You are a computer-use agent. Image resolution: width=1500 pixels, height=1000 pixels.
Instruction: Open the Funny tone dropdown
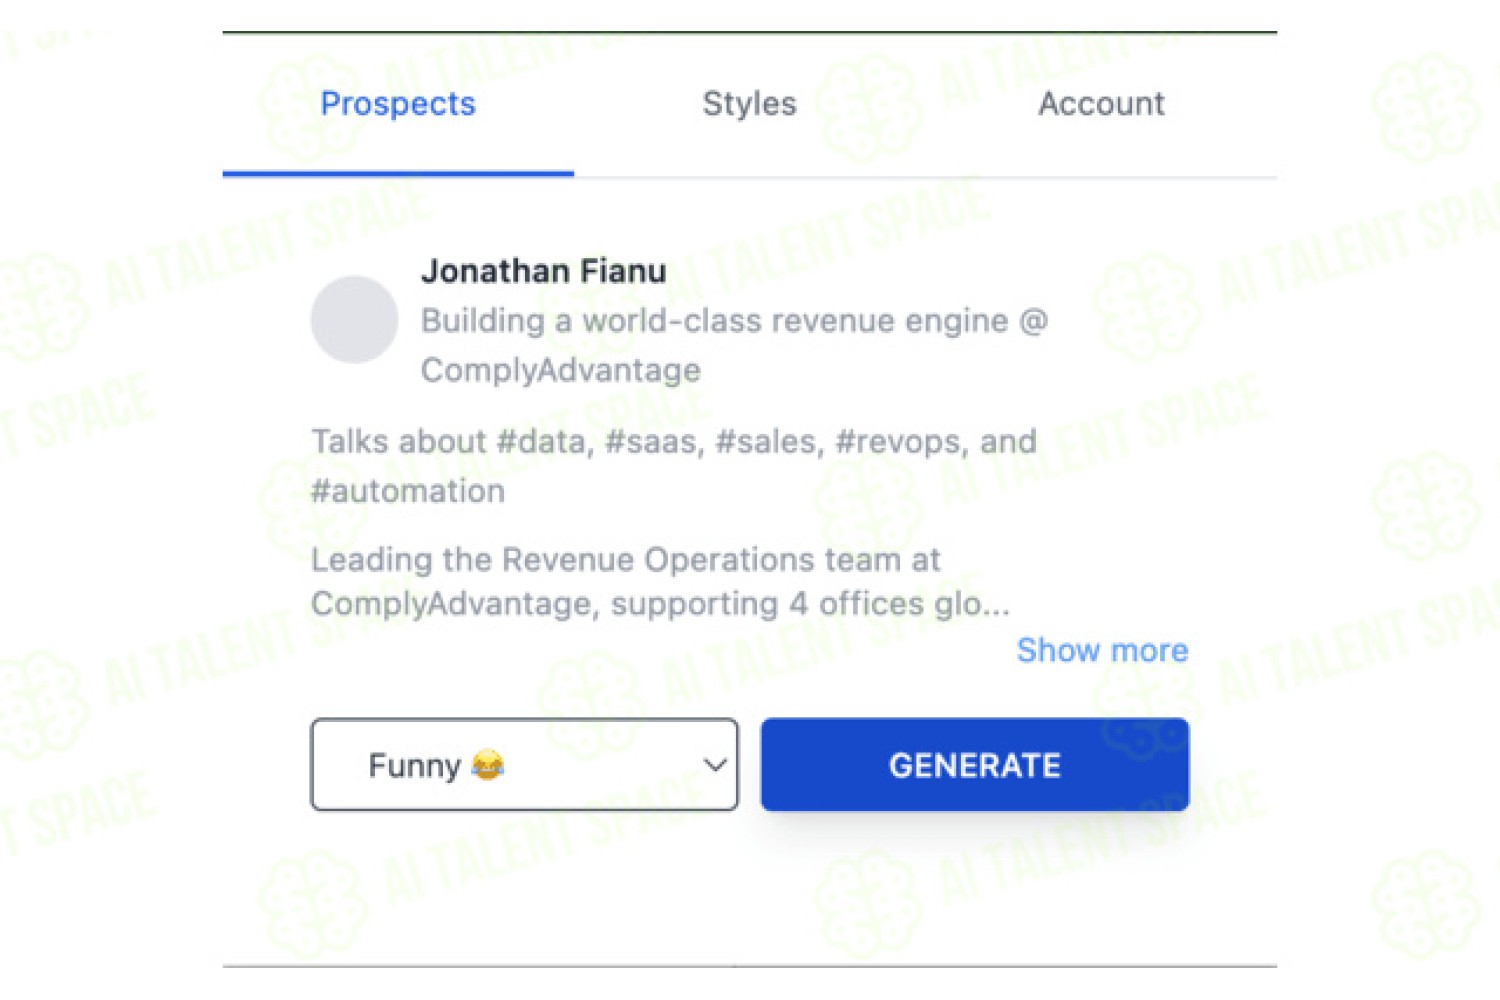[x=524, y=765]
